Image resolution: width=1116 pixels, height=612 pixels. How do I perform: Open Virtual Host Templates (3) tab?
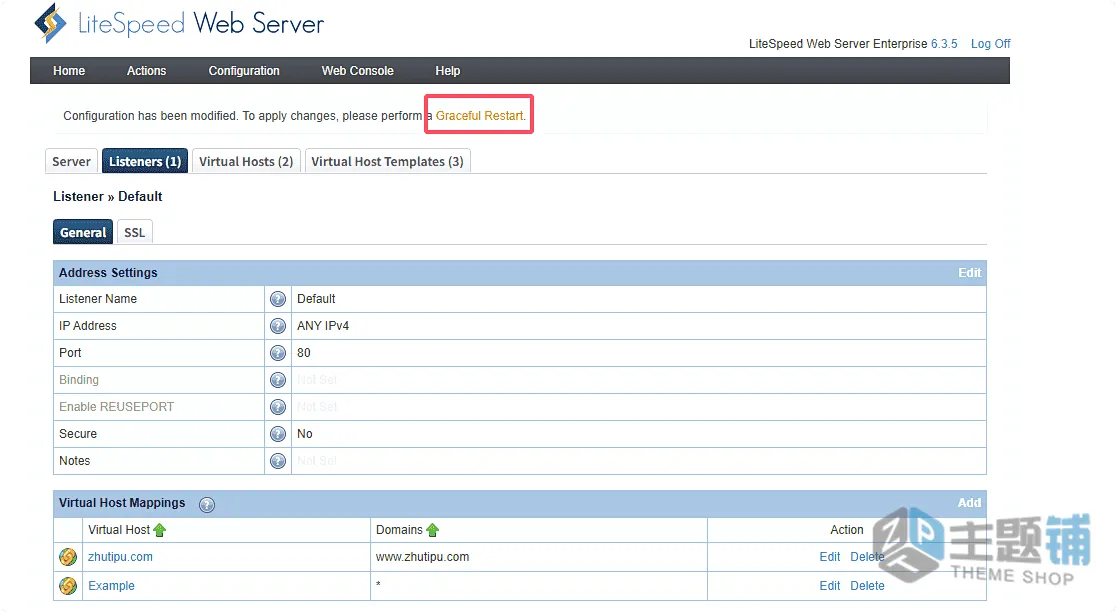[x=387, y=162]
